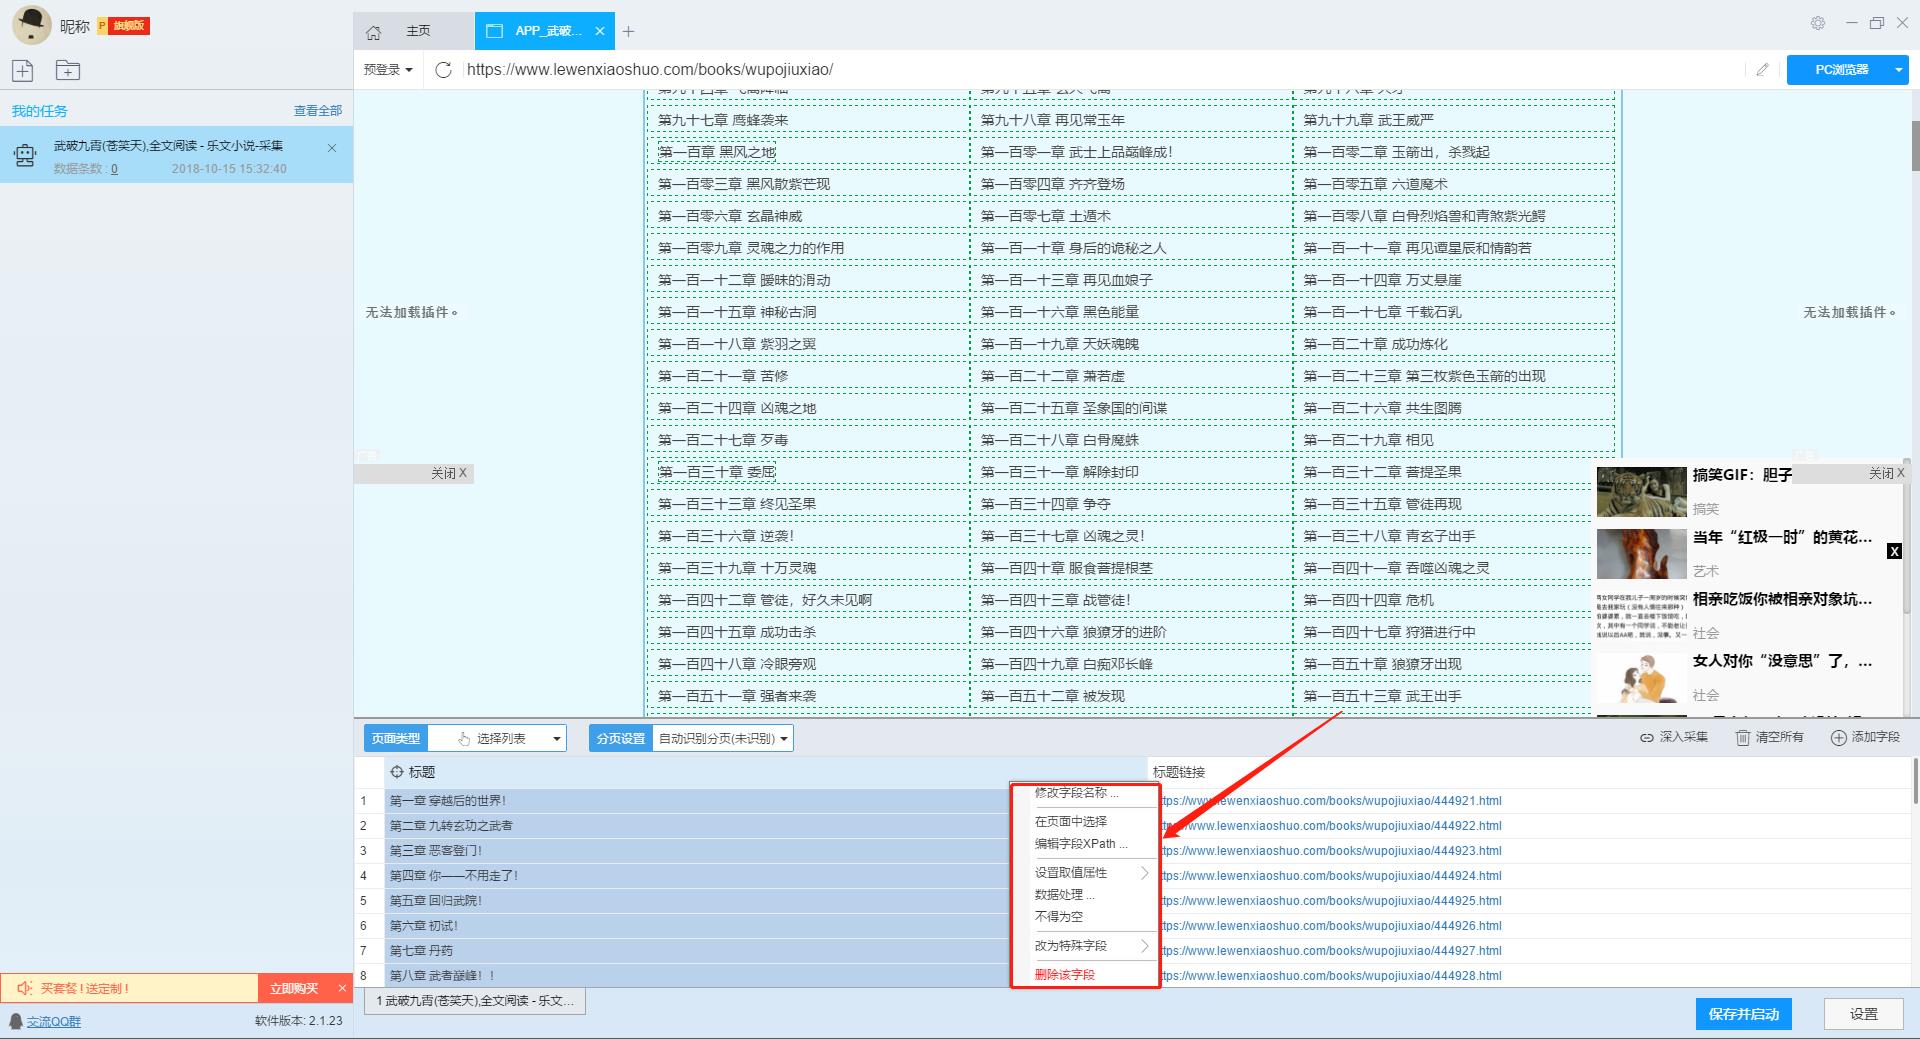
Task: Click the pencil edit icon beside URL
Action: (1762, 70)
